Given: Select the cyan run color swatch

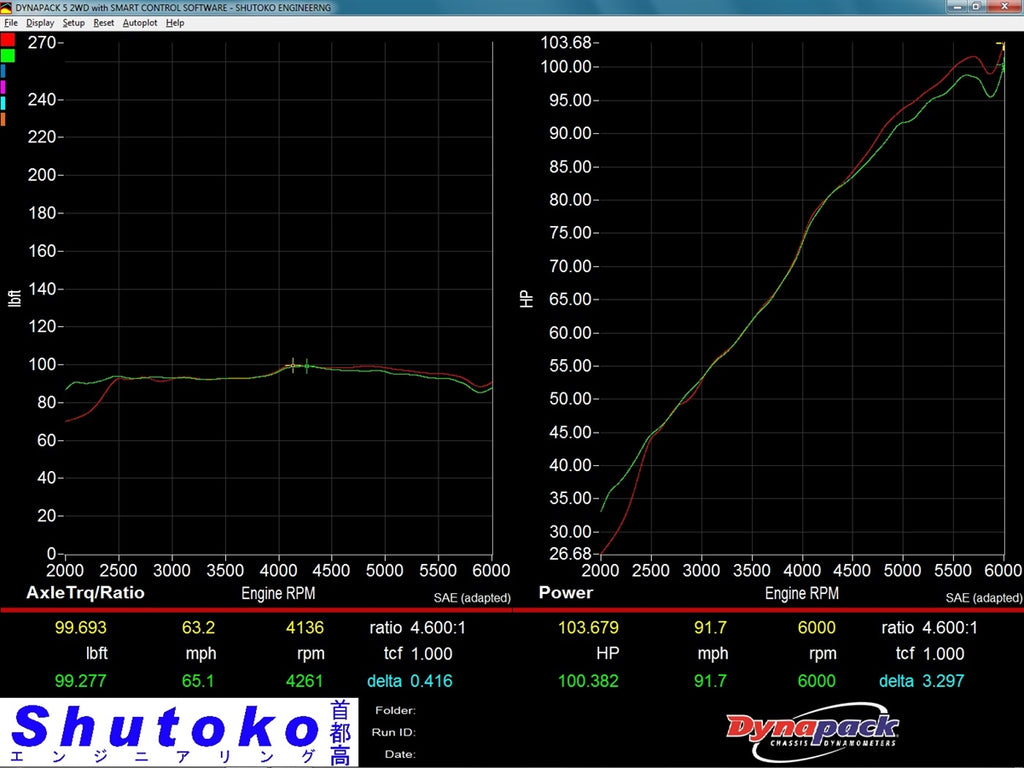Looking at the screenshot, I should click(3, 103).
